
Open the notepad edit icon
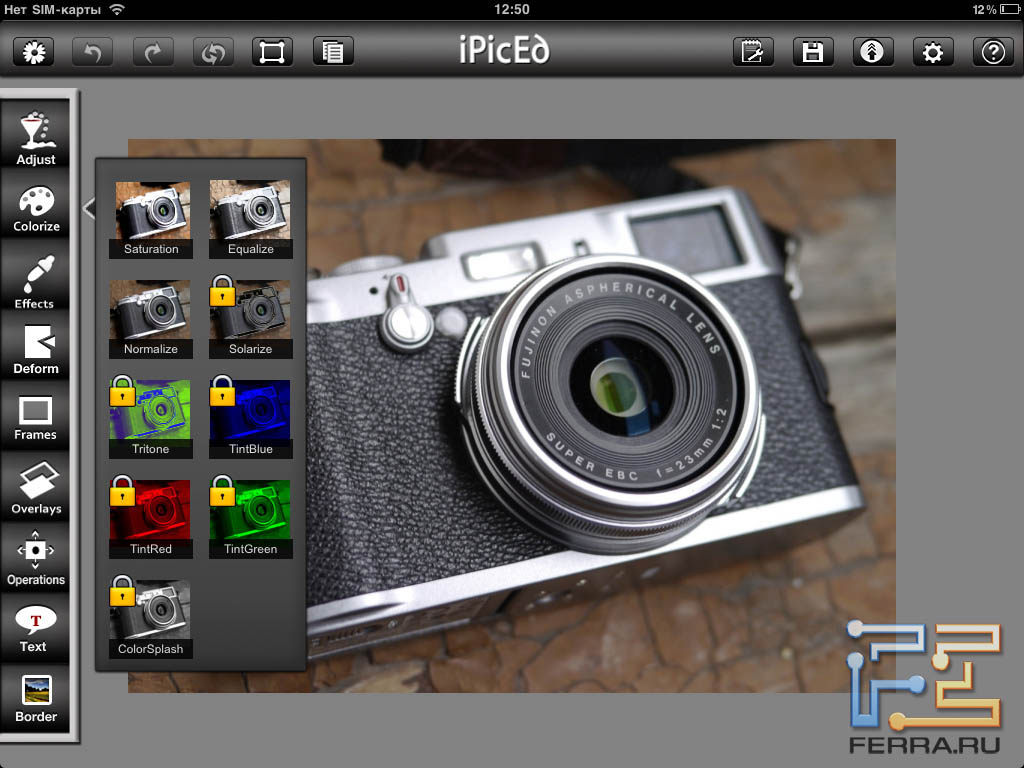[753, 52]
